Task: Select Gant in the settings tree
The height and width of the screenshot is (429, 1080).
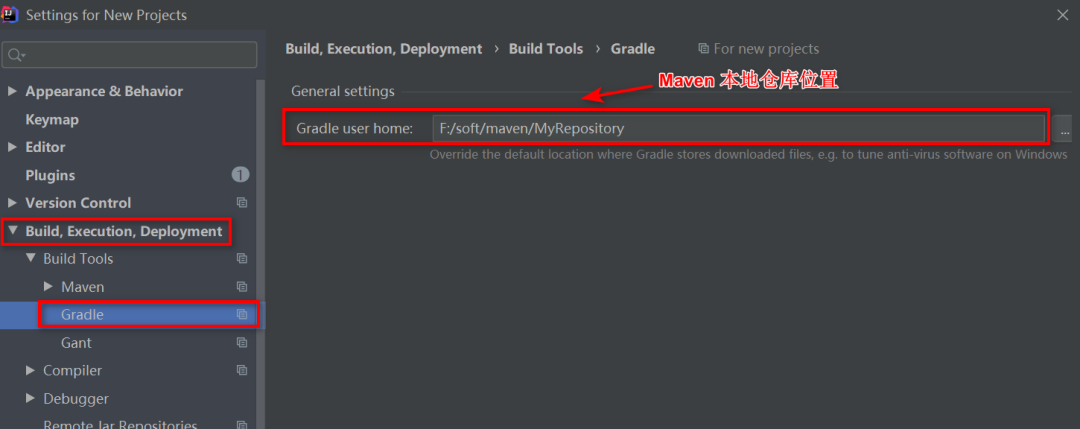Action: coord(76,343)
